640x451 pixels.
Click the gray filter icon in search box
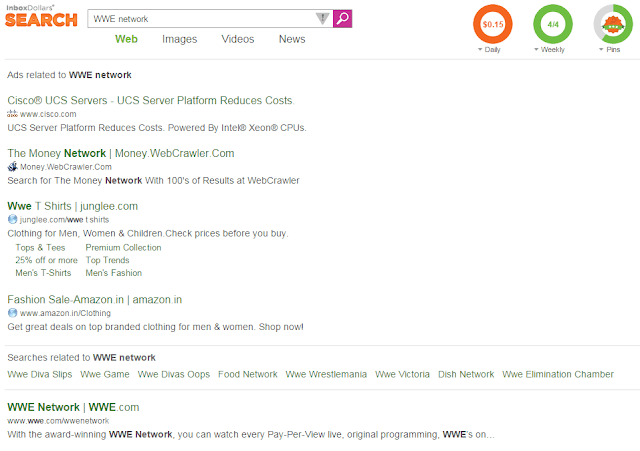coord(322,18)
